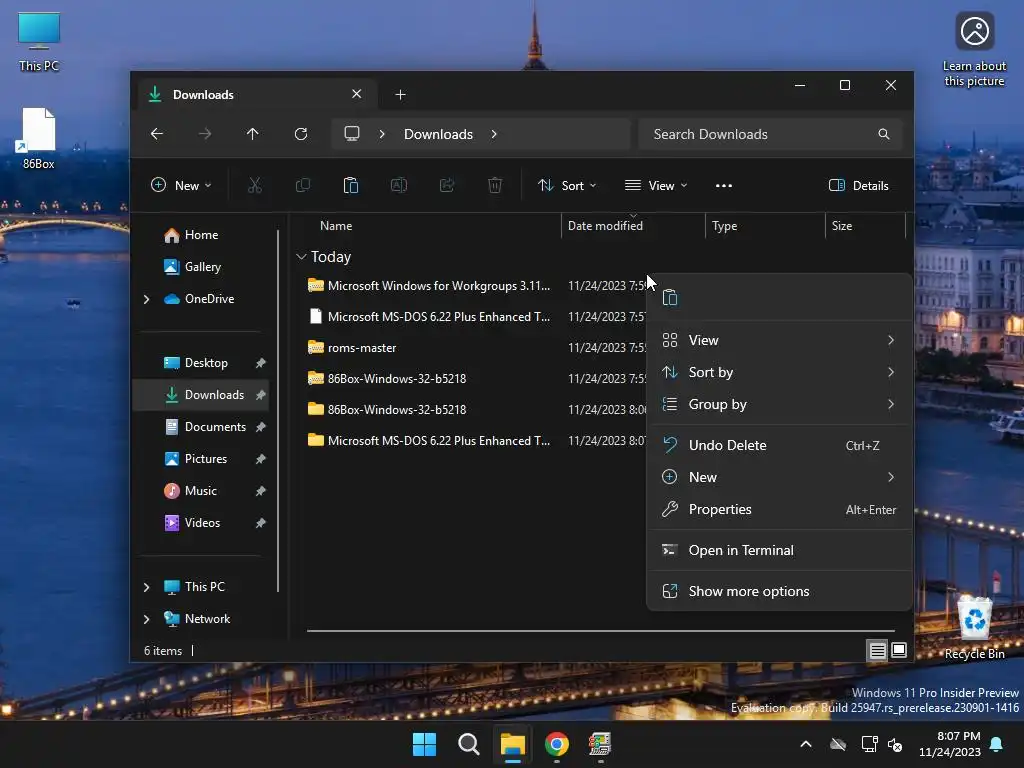The width and height of the screenshot is (1024, 768).
Task: Open taskbar Search
Action: pyautogui.click(x=468, y=744)
